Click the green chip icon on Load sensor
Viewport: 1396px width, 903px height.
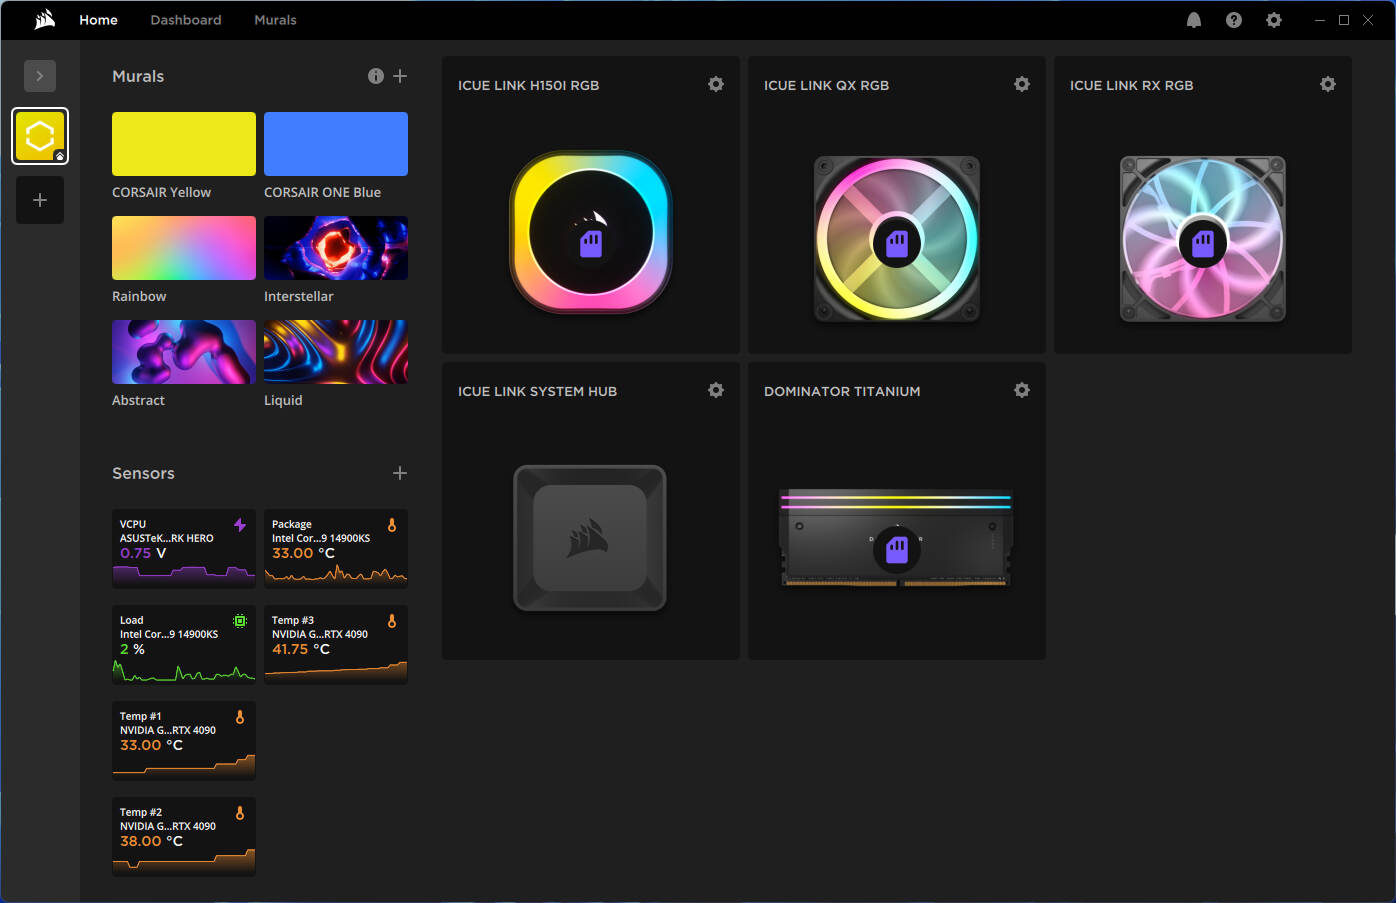click(240, 621)
